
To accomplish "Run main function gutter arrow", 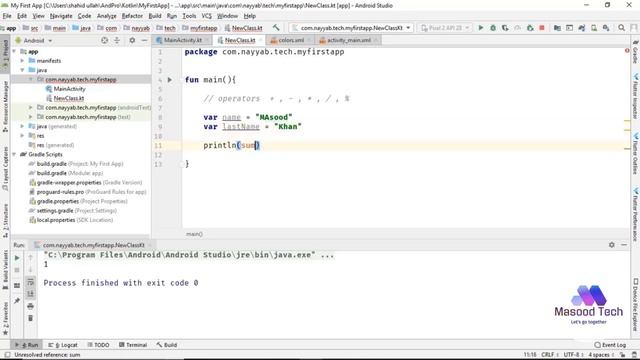I will click(x=170, y=80).
